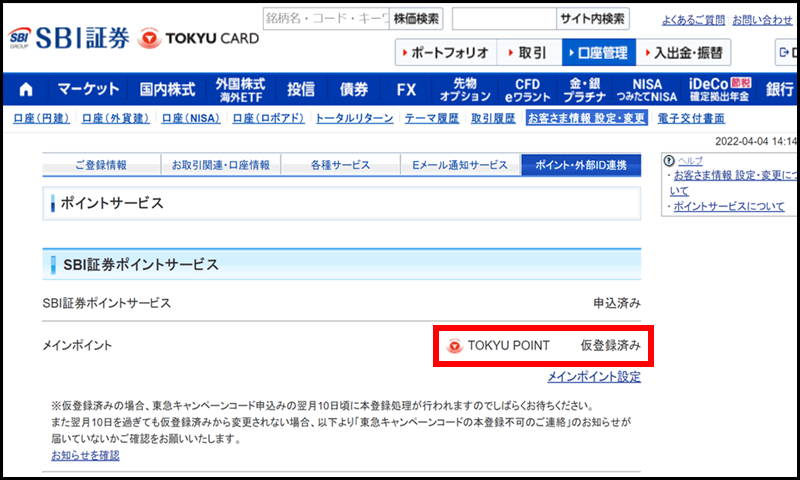The height and width of the screenshot is (480, 800).
Task: Click the help question mark icon
Action: coord(669,161)
